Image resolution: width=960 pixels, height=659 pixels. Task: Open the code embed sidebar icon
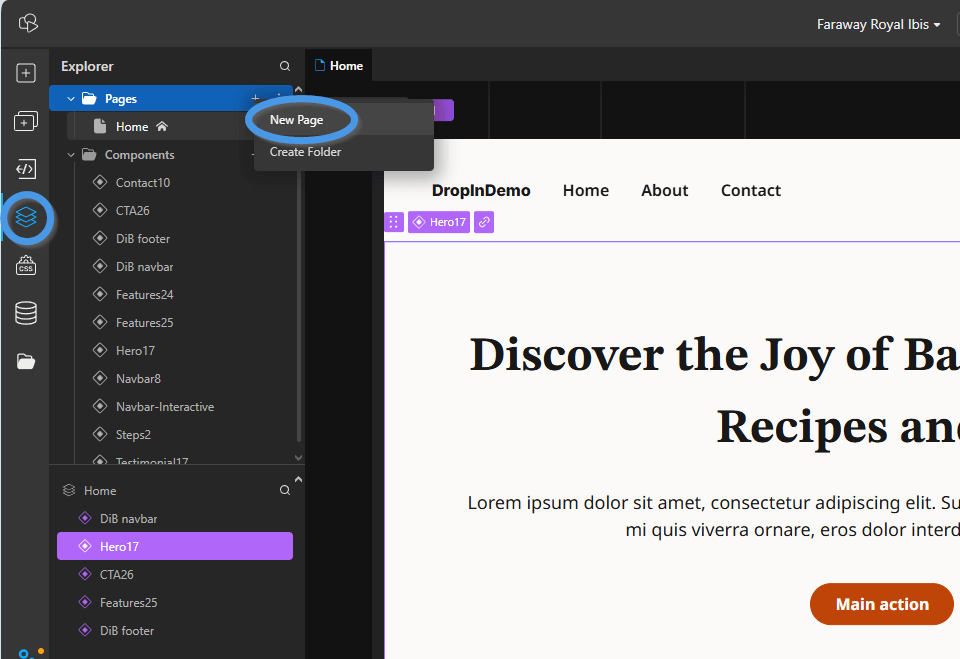pyautogui.click(x=26, y=168)
